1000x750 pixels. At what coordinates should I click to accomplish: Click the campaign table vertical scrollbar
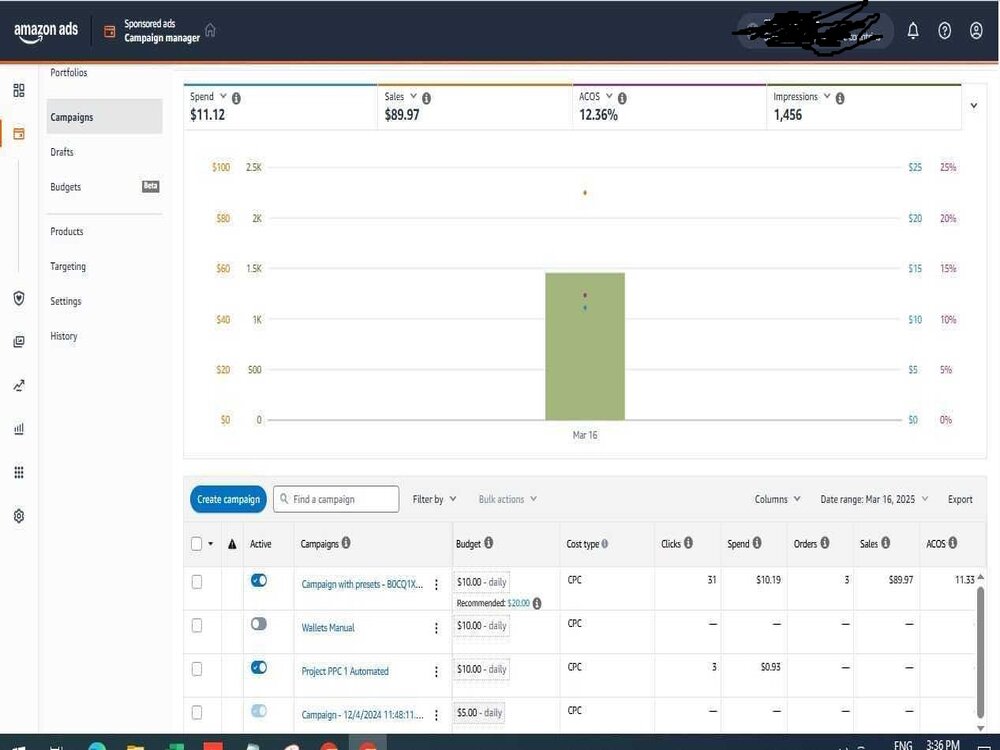[x=980, y=651]
